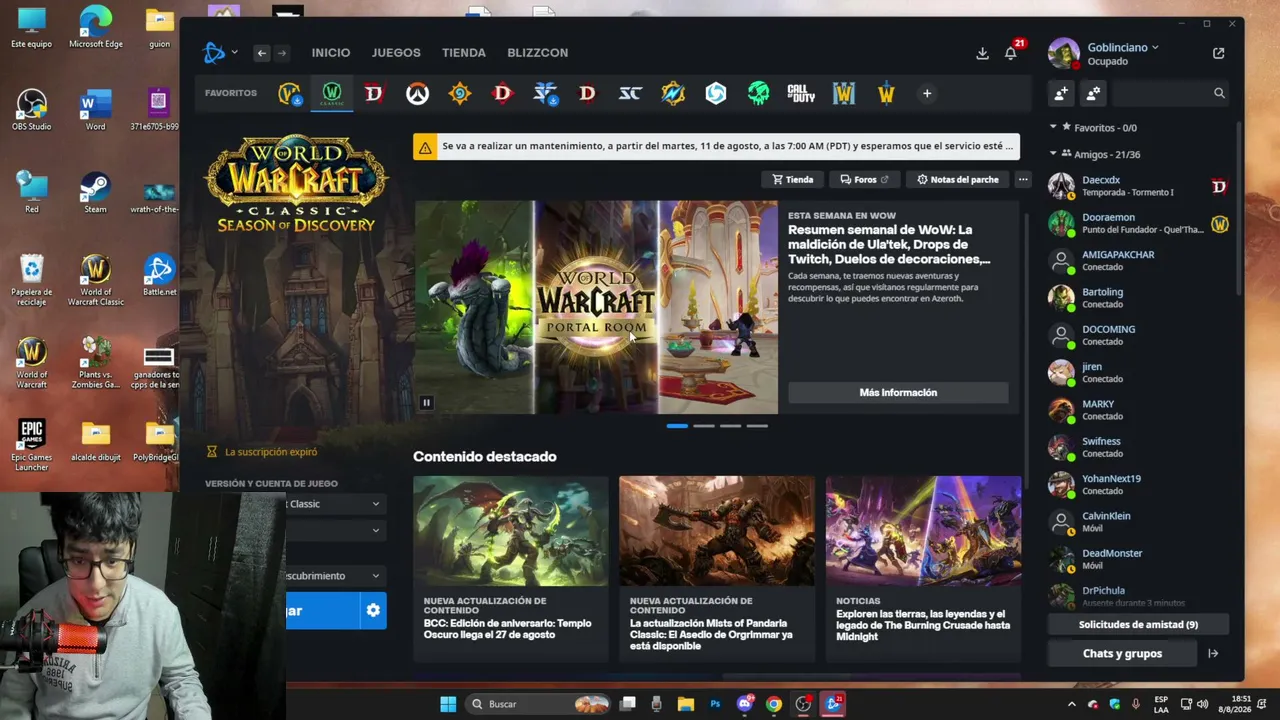Collapse the Favoritos - 0/0 friends group
The width and height of the screenshot is (1280, 720).
pyautogui.click(x=1053, y=128)
